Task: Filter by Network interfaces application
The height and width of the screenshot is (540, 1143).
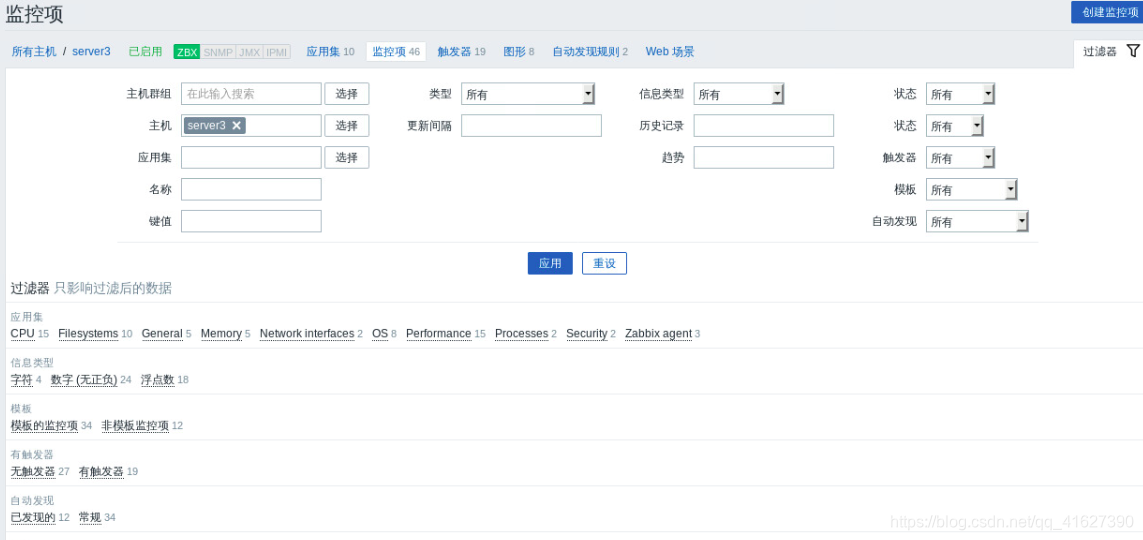Action: coord(307,334)
